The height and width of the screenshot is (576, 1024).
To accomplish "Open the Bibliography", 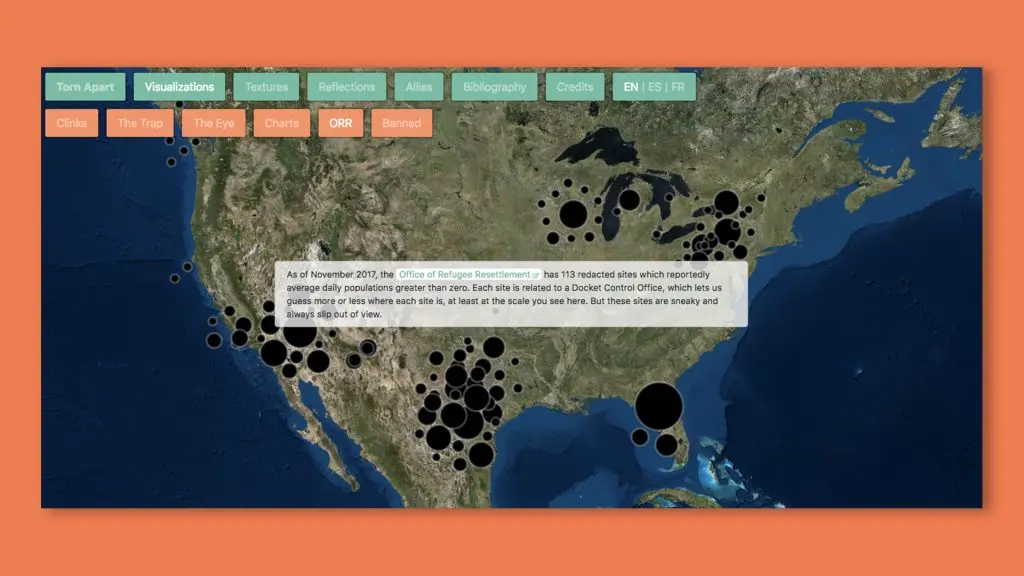I will 494,87.
